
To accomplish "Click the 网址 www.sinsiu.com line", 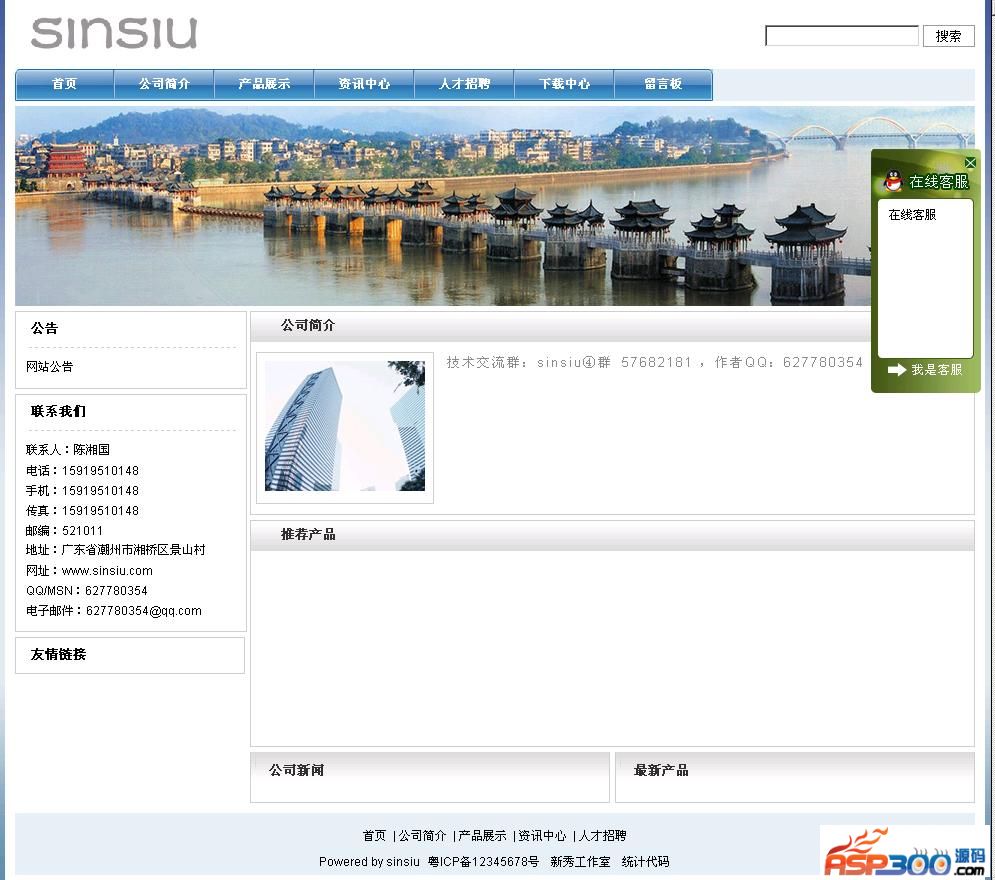I will coord(89,571).
